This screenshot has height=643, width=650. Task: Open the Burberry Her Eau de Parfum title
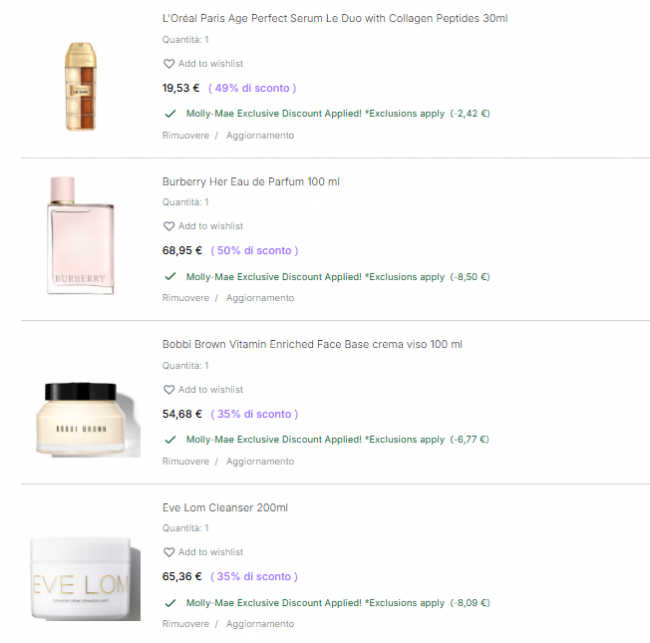251,182
